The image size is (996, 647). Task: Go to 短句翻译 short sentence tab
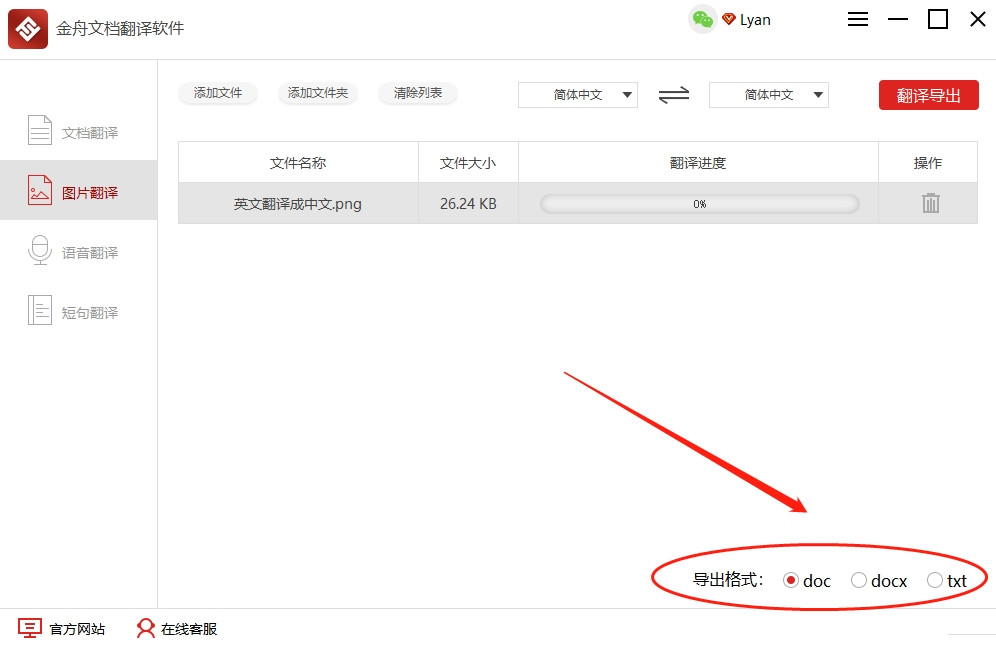pos(78,312)
